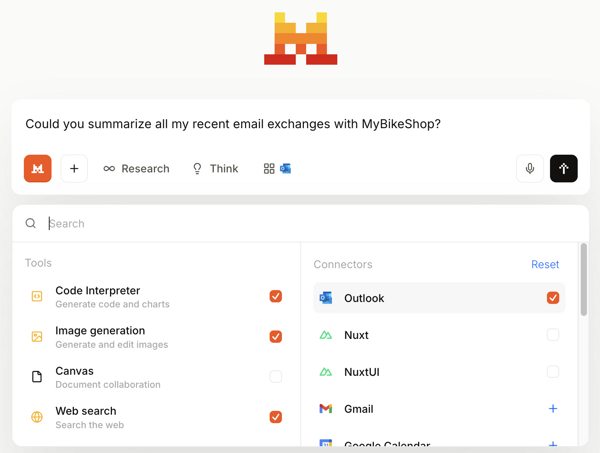Click 'Search the web' description

tap(90, 425)
